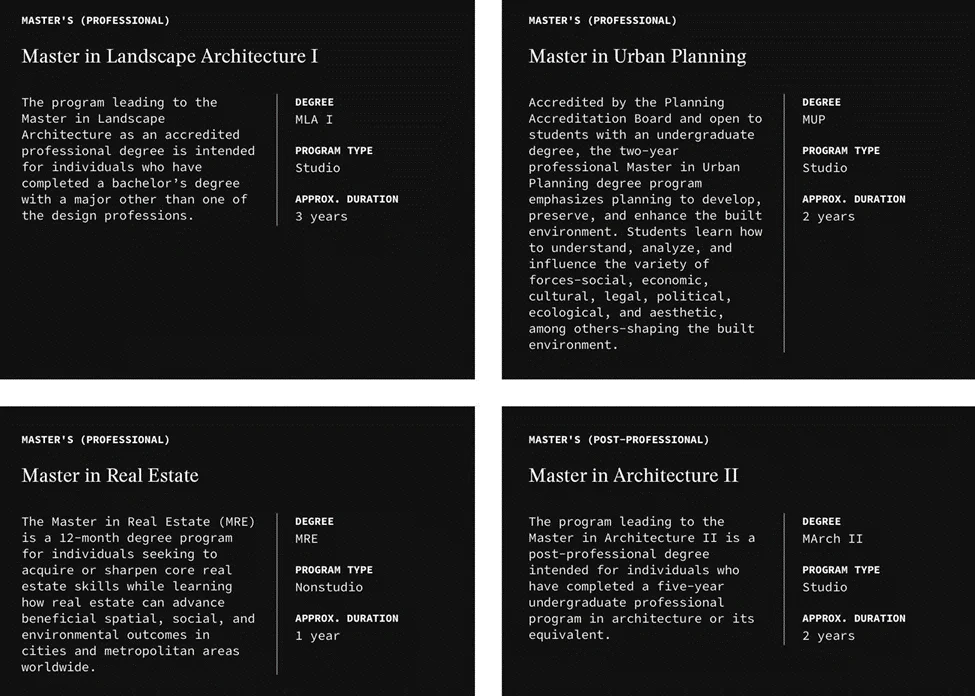This screenshot has height=696, width=975.
Task: Click Real Estate program description paragraph
Action: pos(138,594)
